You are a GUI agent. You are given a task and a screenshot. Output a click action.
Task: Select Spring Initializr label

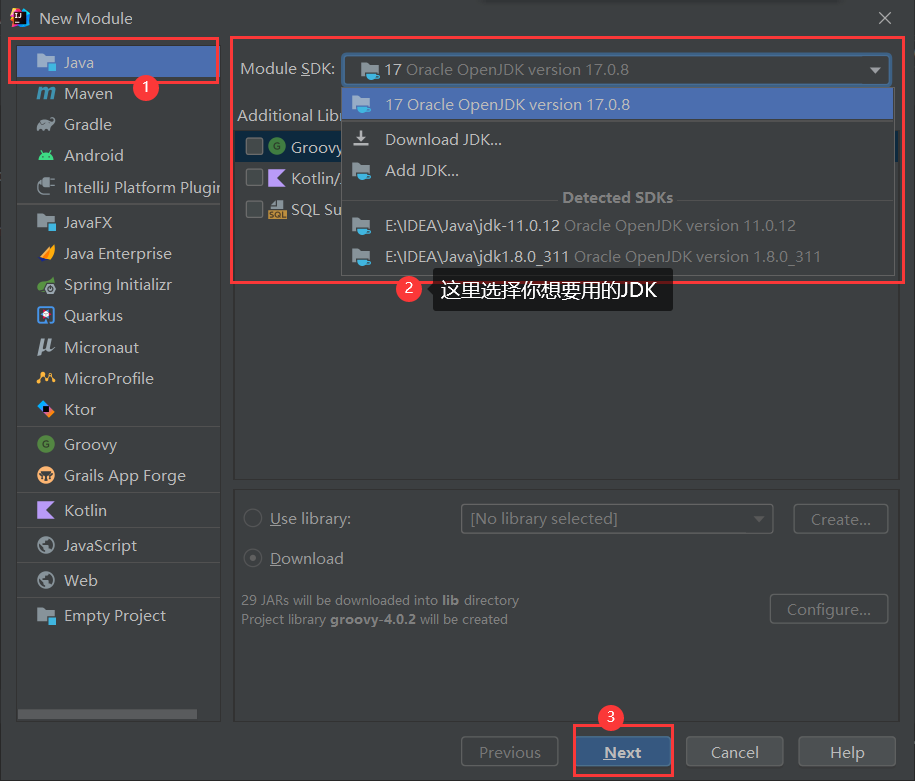pyautogui.click(x=118, y=285)
